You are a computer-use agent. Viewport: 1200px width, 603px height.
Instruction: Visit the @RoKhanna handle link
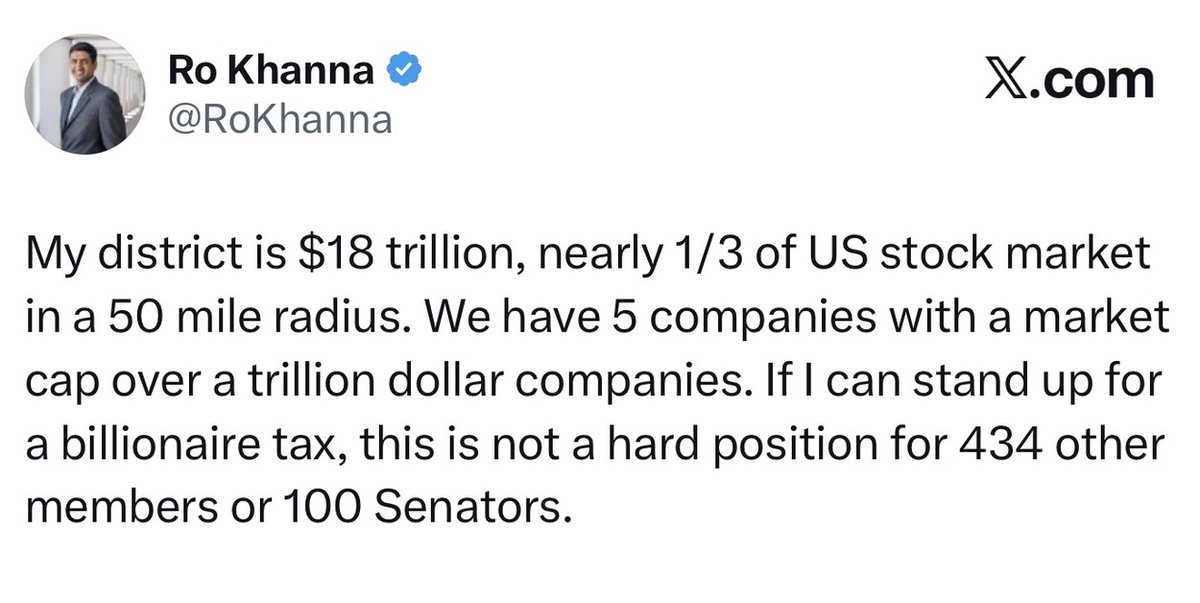[279, 121]
